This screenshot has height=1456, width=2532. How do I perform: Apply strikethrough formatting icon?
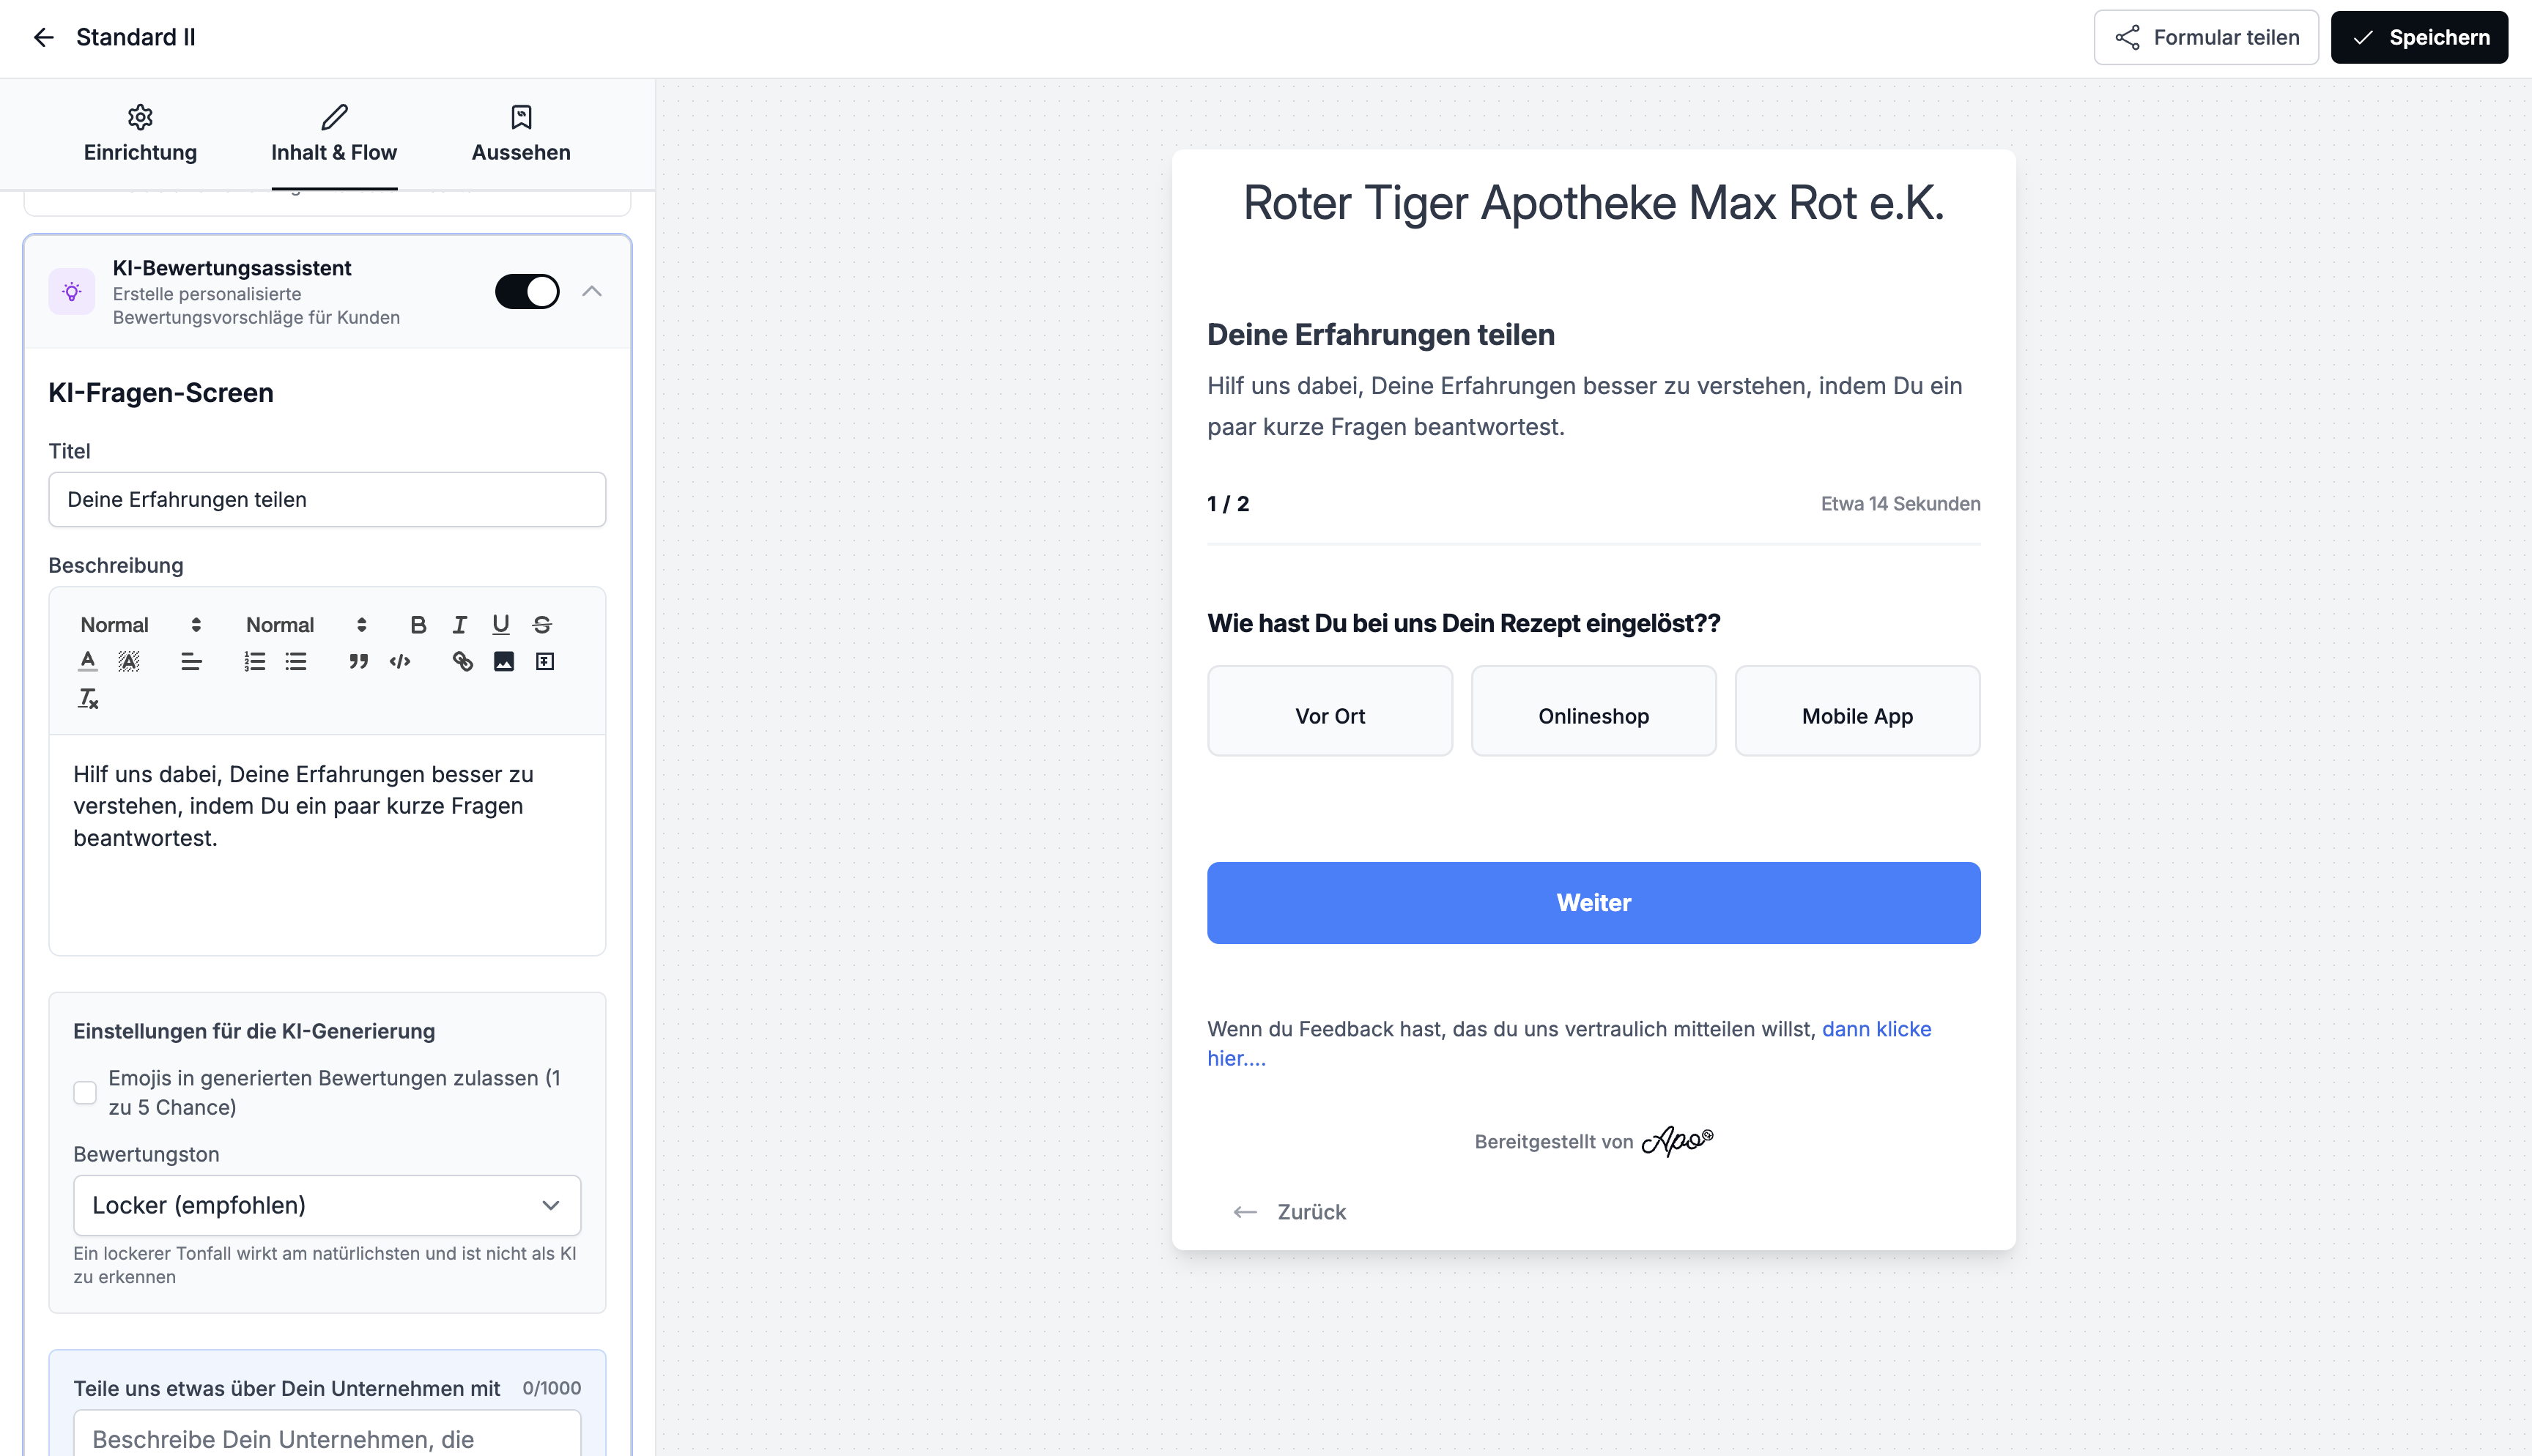pyautogui.click(x=542, y=625)
